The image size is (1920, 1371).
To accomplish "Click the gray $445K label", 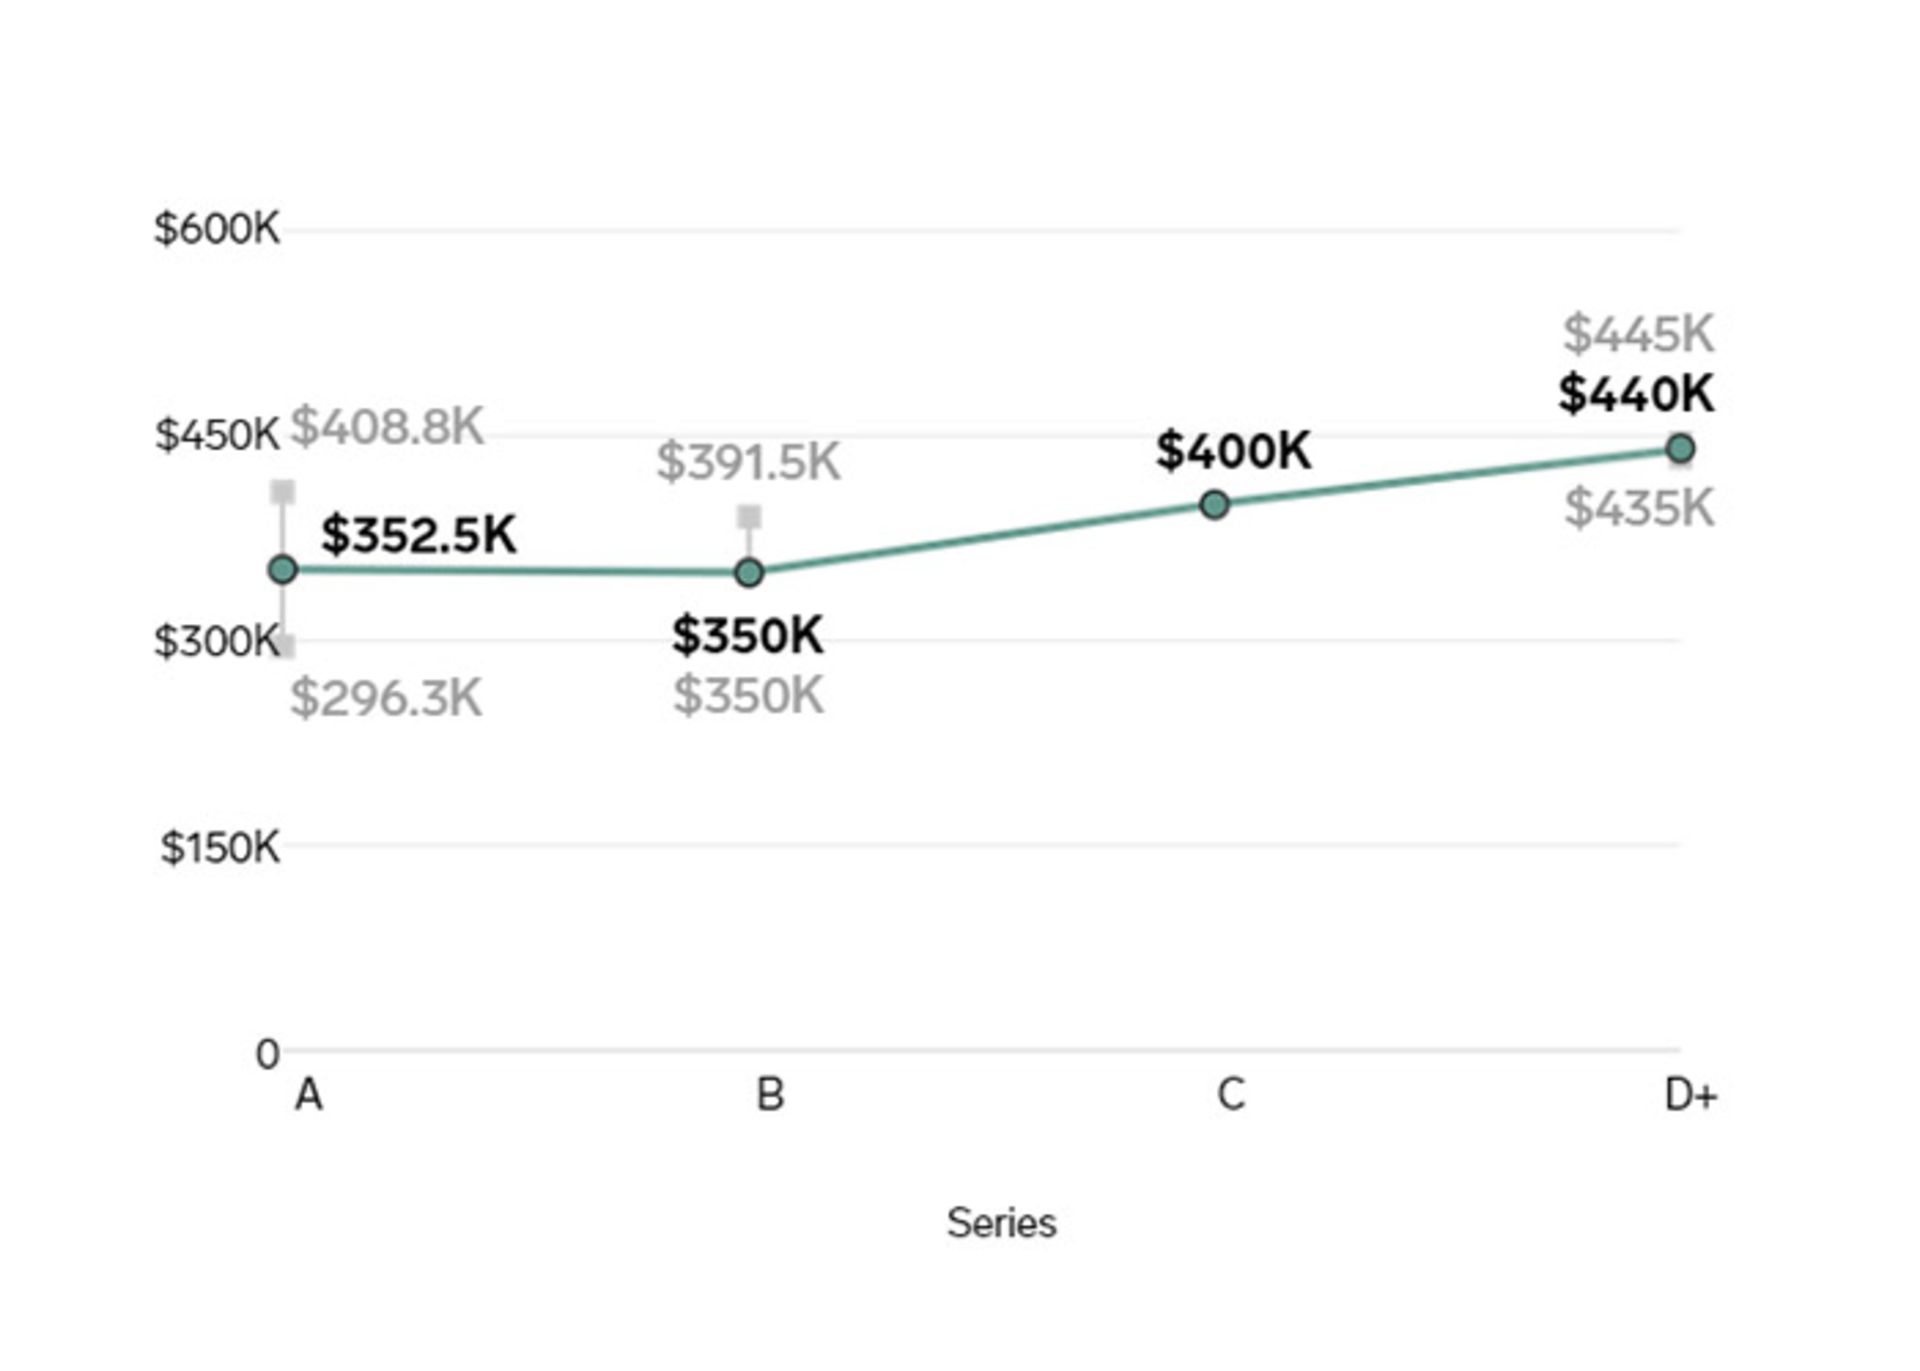I will (x=1638, y=334).
